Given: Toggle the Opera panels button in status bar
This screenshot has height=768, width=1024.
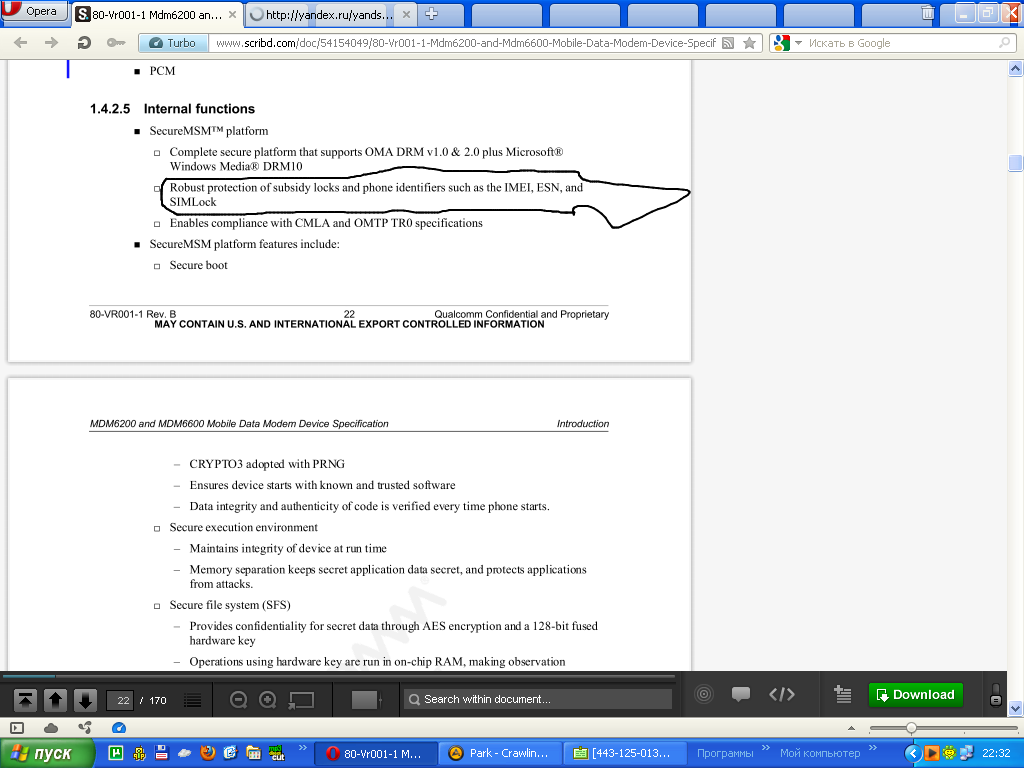Looking at the screenshot, I should (x=18, y=728).
